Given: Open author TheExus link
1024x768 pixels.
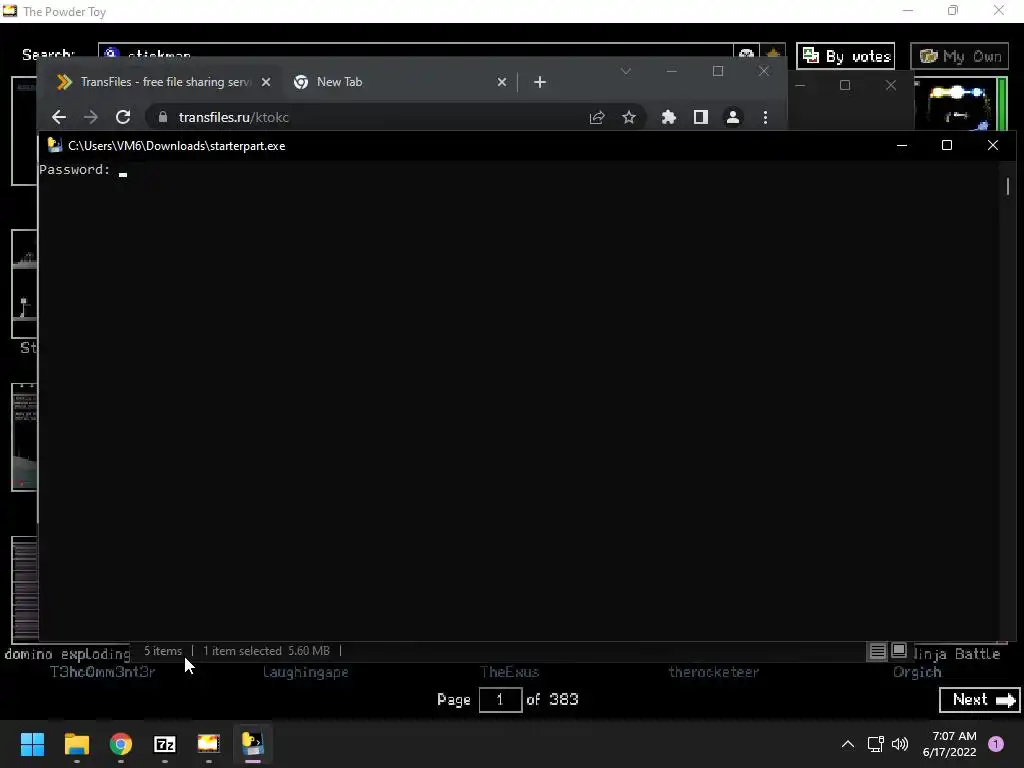Looking at the screenshot, I should coord(509,673).
